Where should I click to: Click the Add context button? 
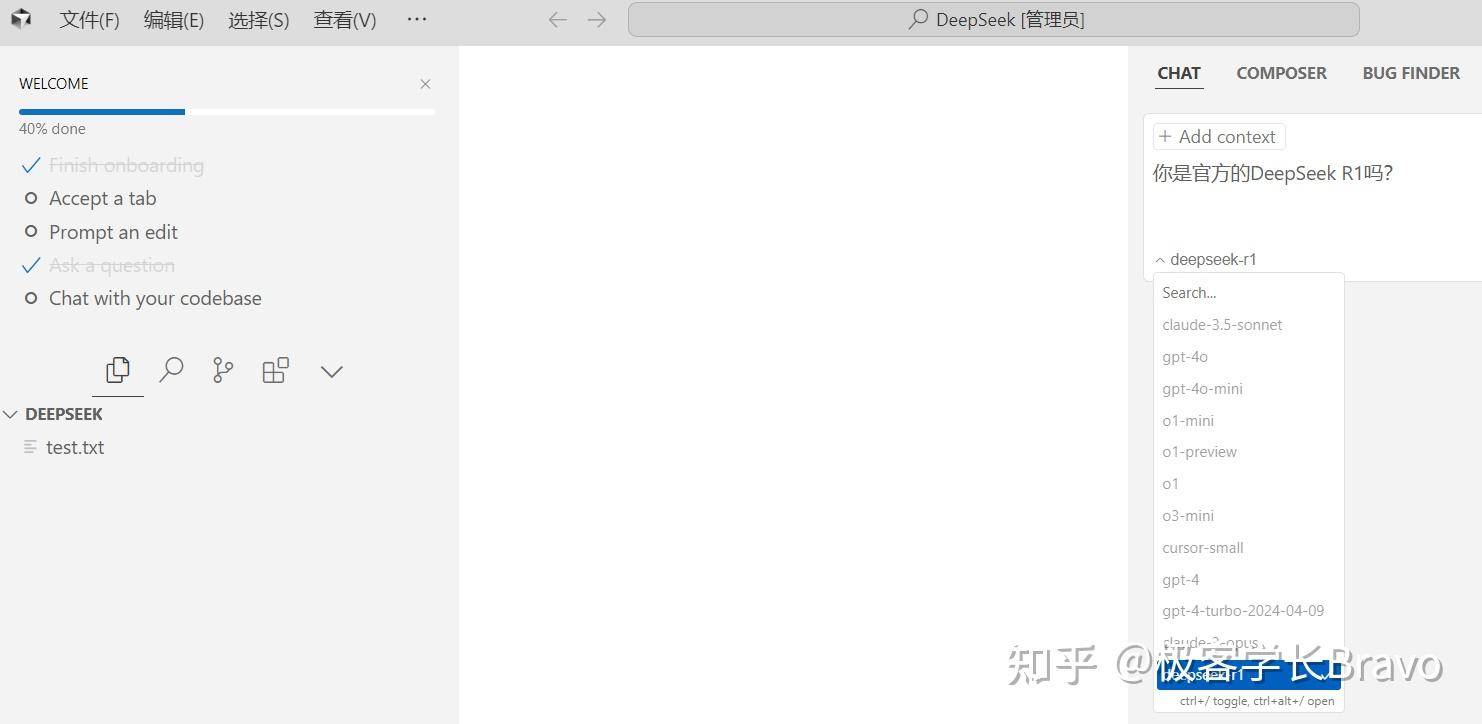(1219, 137)
